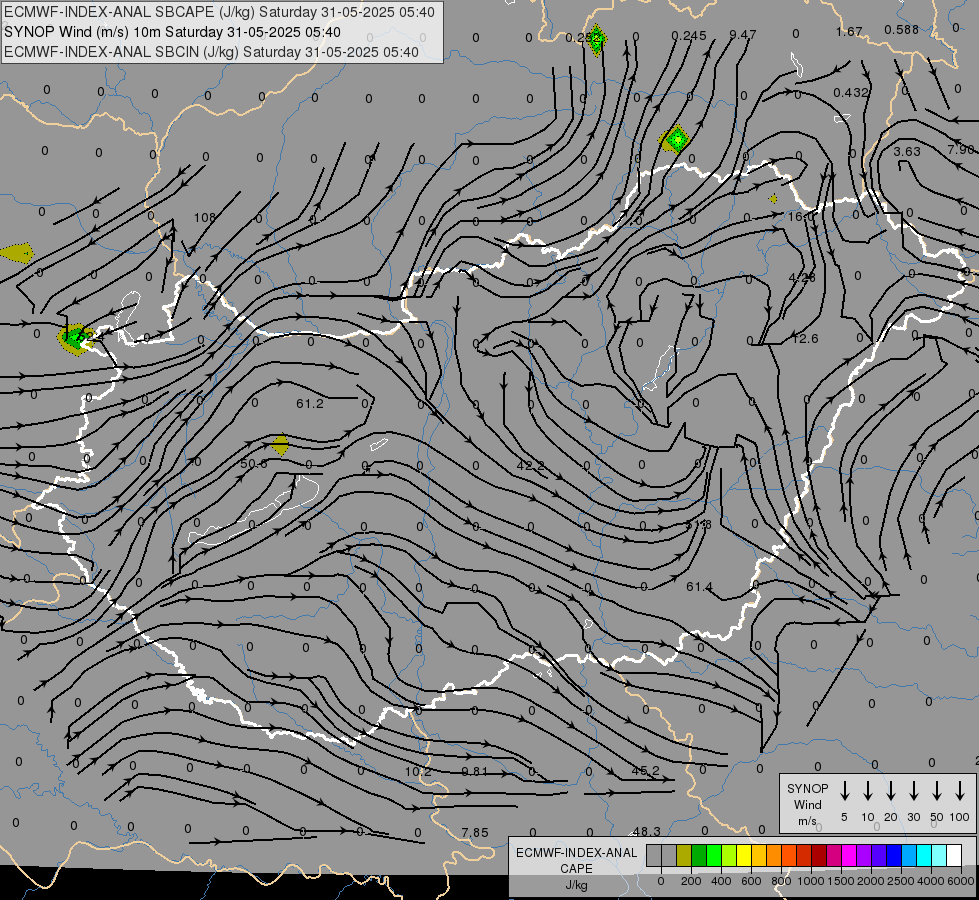Image resolution: width=979 pixels, height=900 pixels.
Task: Click the green CAPE marker beside 0.245
Action: 597,39
